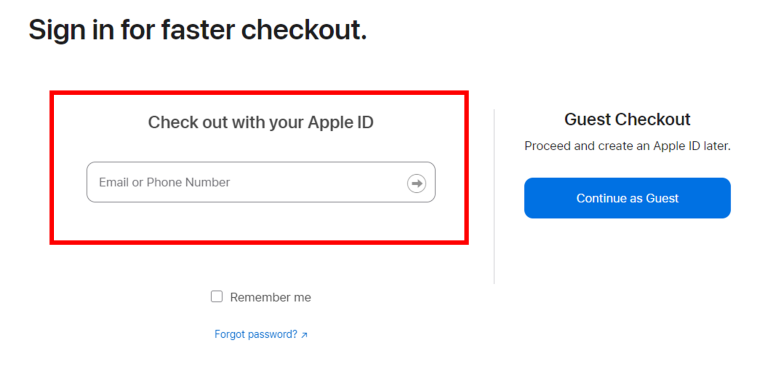Viewport: 773px width, 367px height.
Task: Enable Remember me via its square box
Action: click(217, 296)
